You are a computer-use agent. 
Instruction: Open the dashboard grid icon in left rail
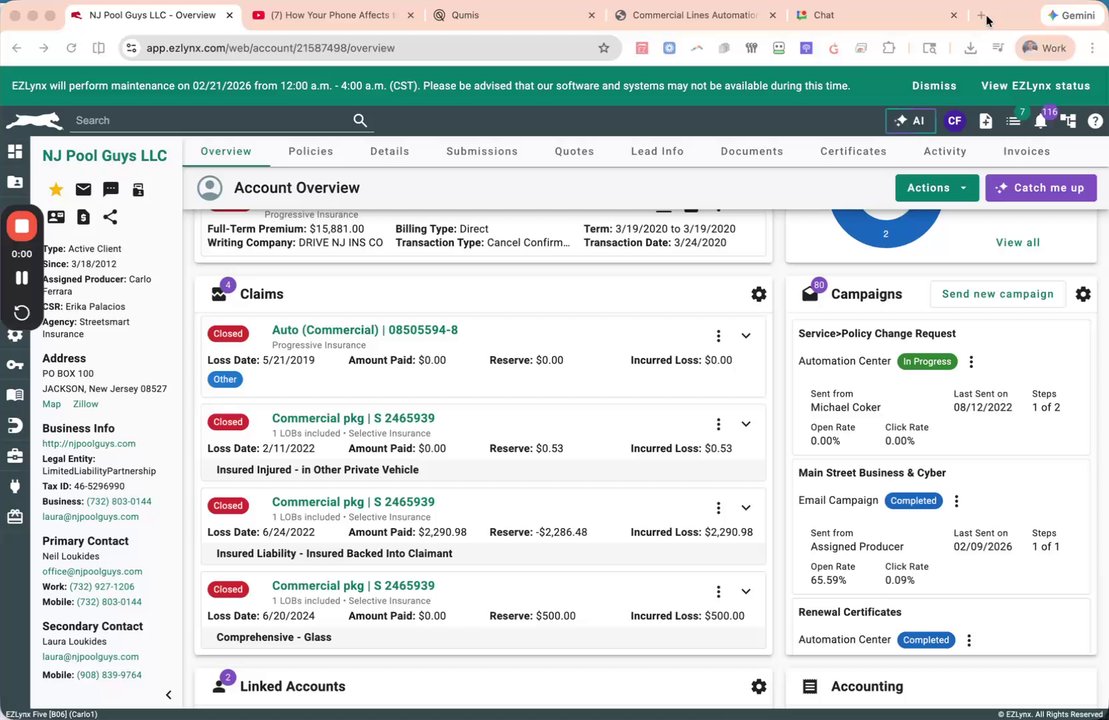(x=15, y=151)
